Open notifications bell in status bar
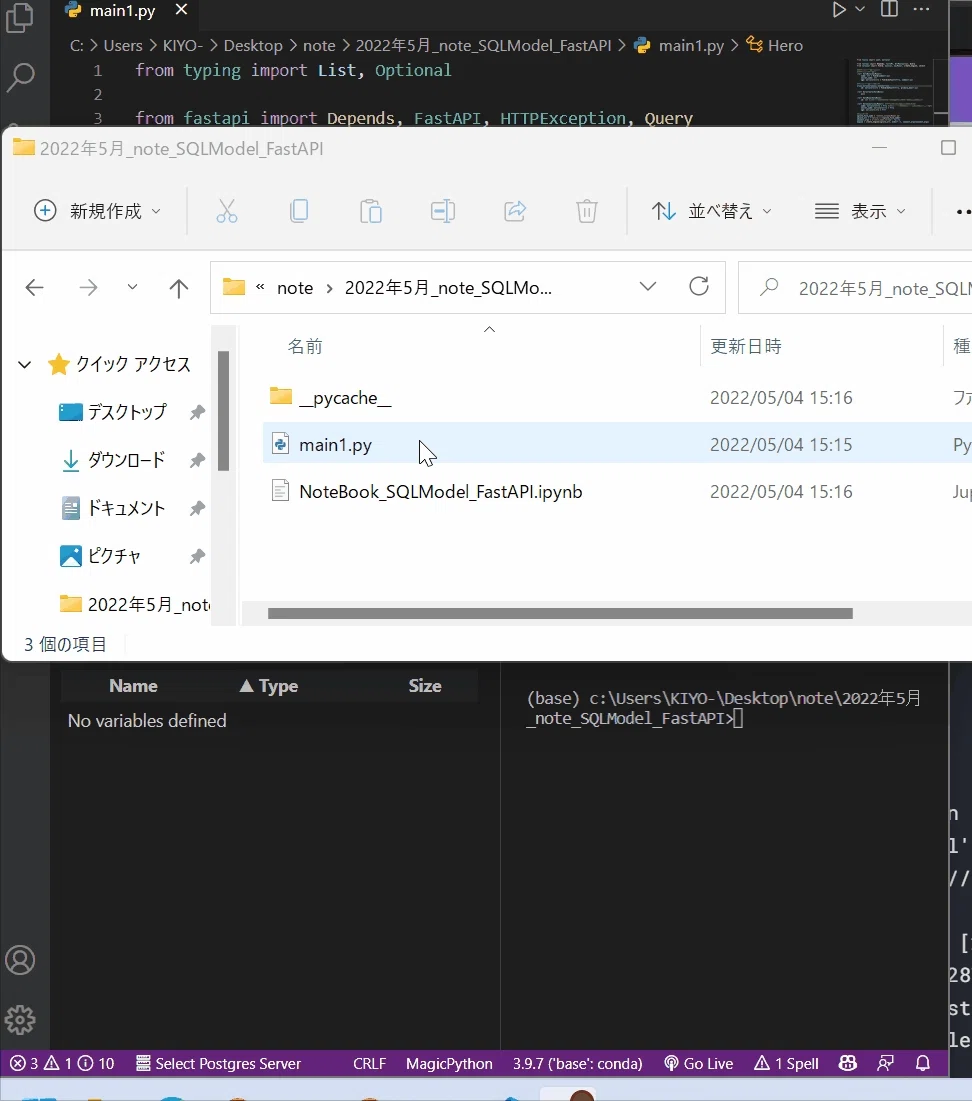The image size is (972, 1101). [923, 1063]
